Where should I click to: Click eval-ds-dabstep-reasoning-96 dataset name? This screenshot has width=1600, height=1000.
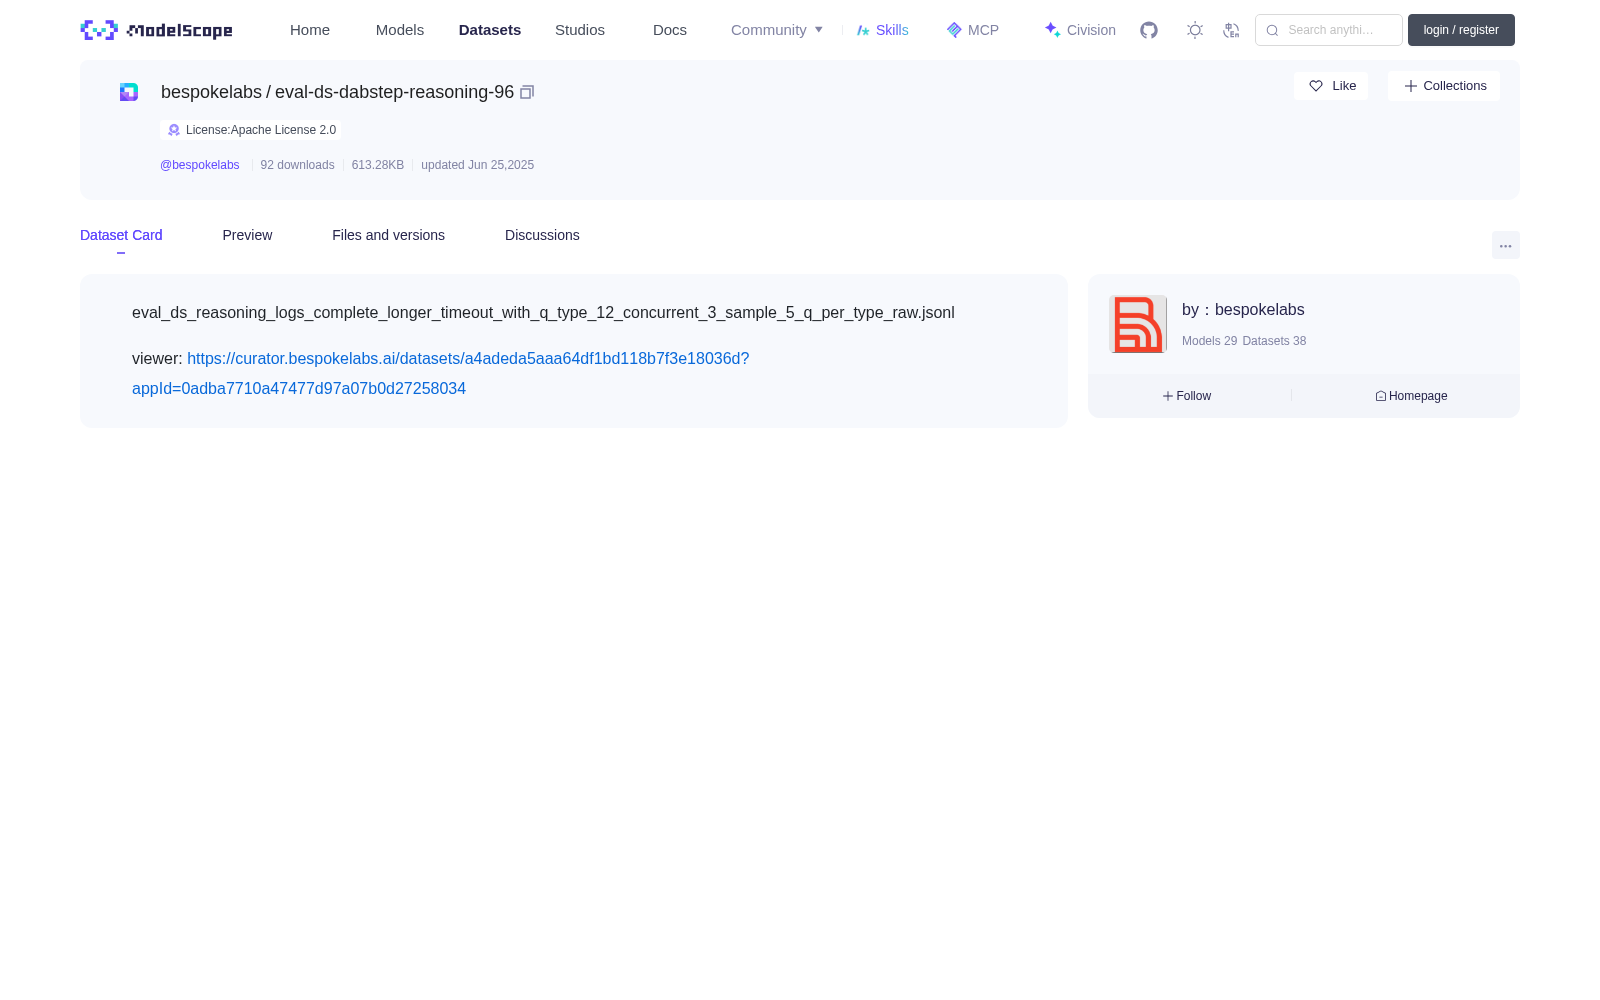[394, 92]
